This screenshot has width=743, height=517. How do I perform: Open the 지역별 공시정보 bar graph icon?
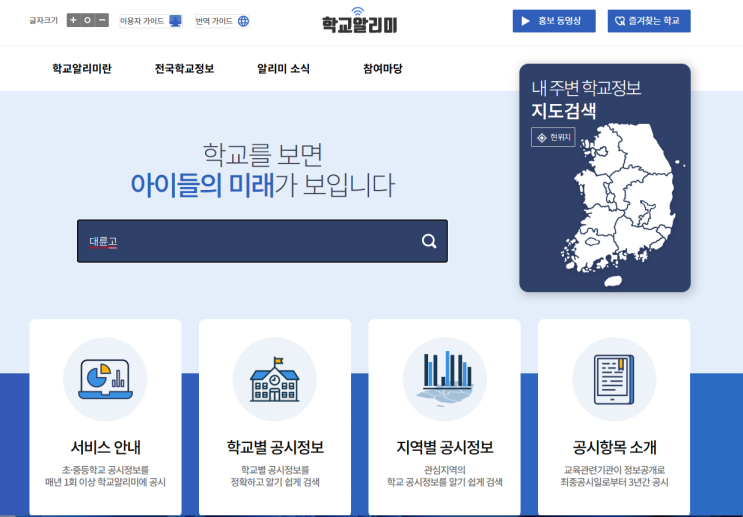[x=444, y=379]
